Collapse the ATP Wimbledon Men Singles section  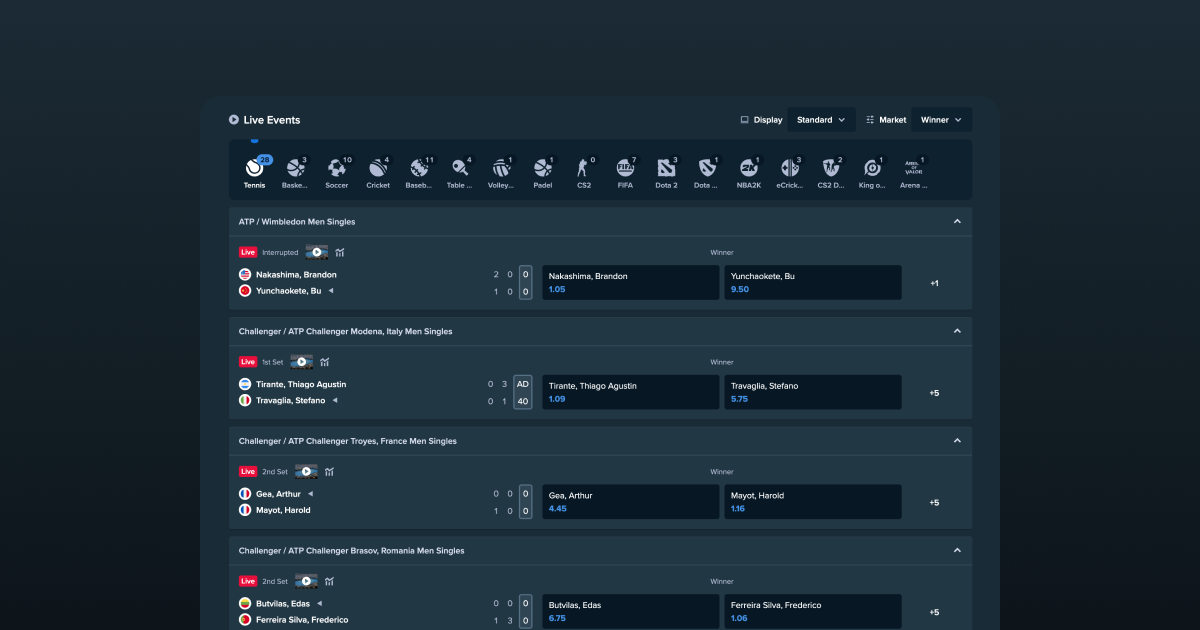957,222
